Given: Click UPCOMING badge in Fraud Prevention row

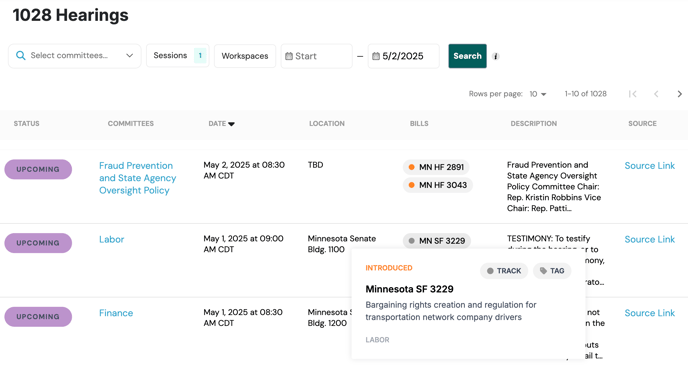Looking at the screenshot, I should click(x=38, y=169).
